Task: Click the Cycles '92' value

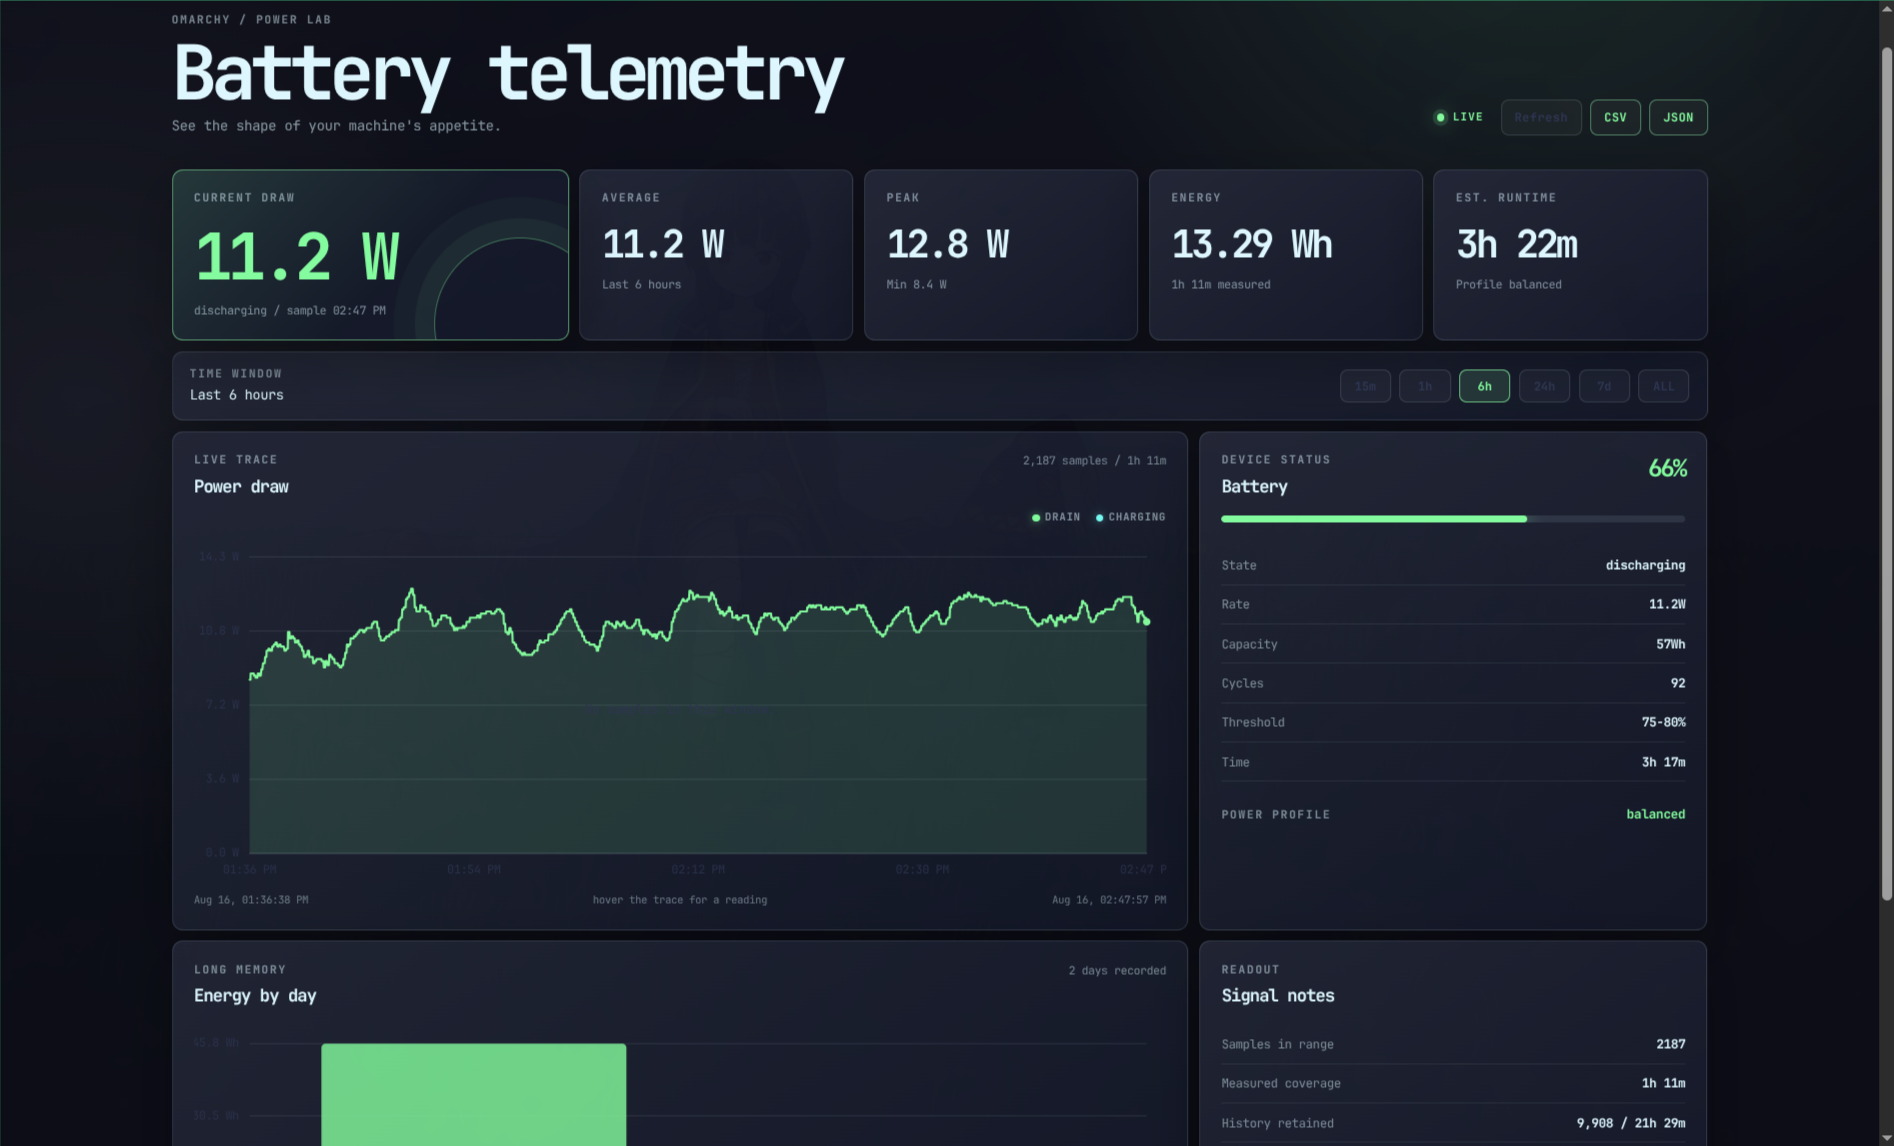Action: pyautogui.click(x=1678, y=683)
